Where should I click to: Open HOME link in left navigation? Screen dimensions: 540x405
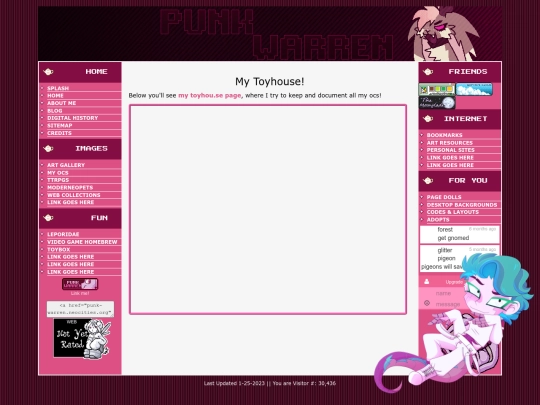55,96
